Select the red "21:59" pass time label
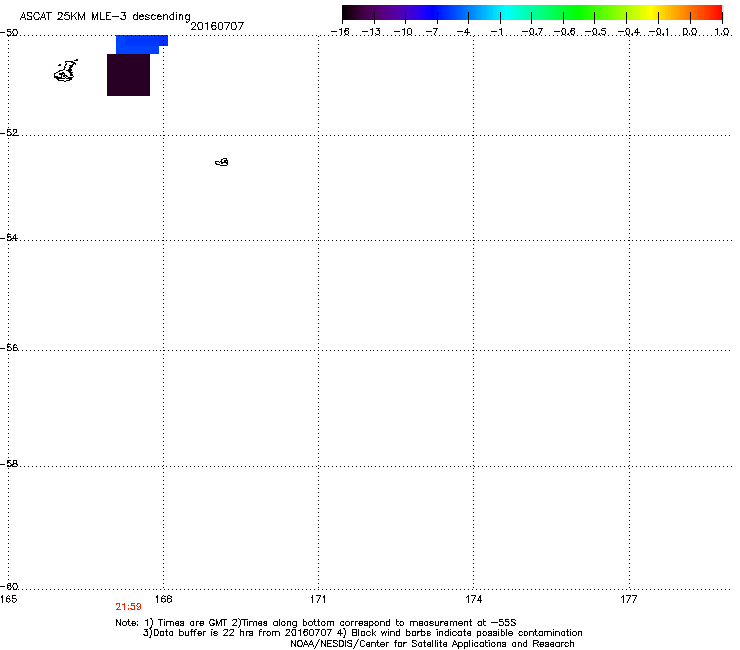 coord(128,607)
